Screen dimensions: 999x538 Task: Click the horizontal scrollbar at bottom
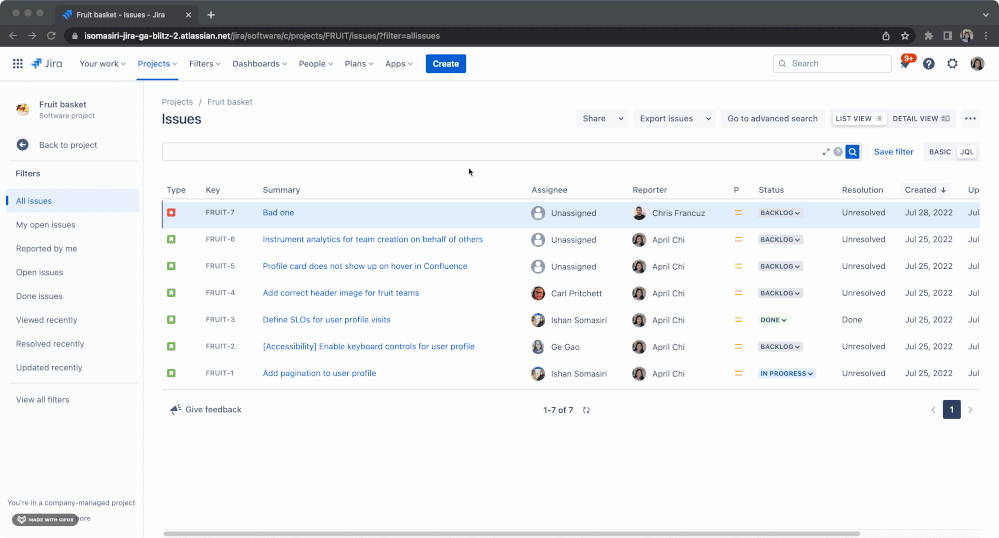pos(512,534)
